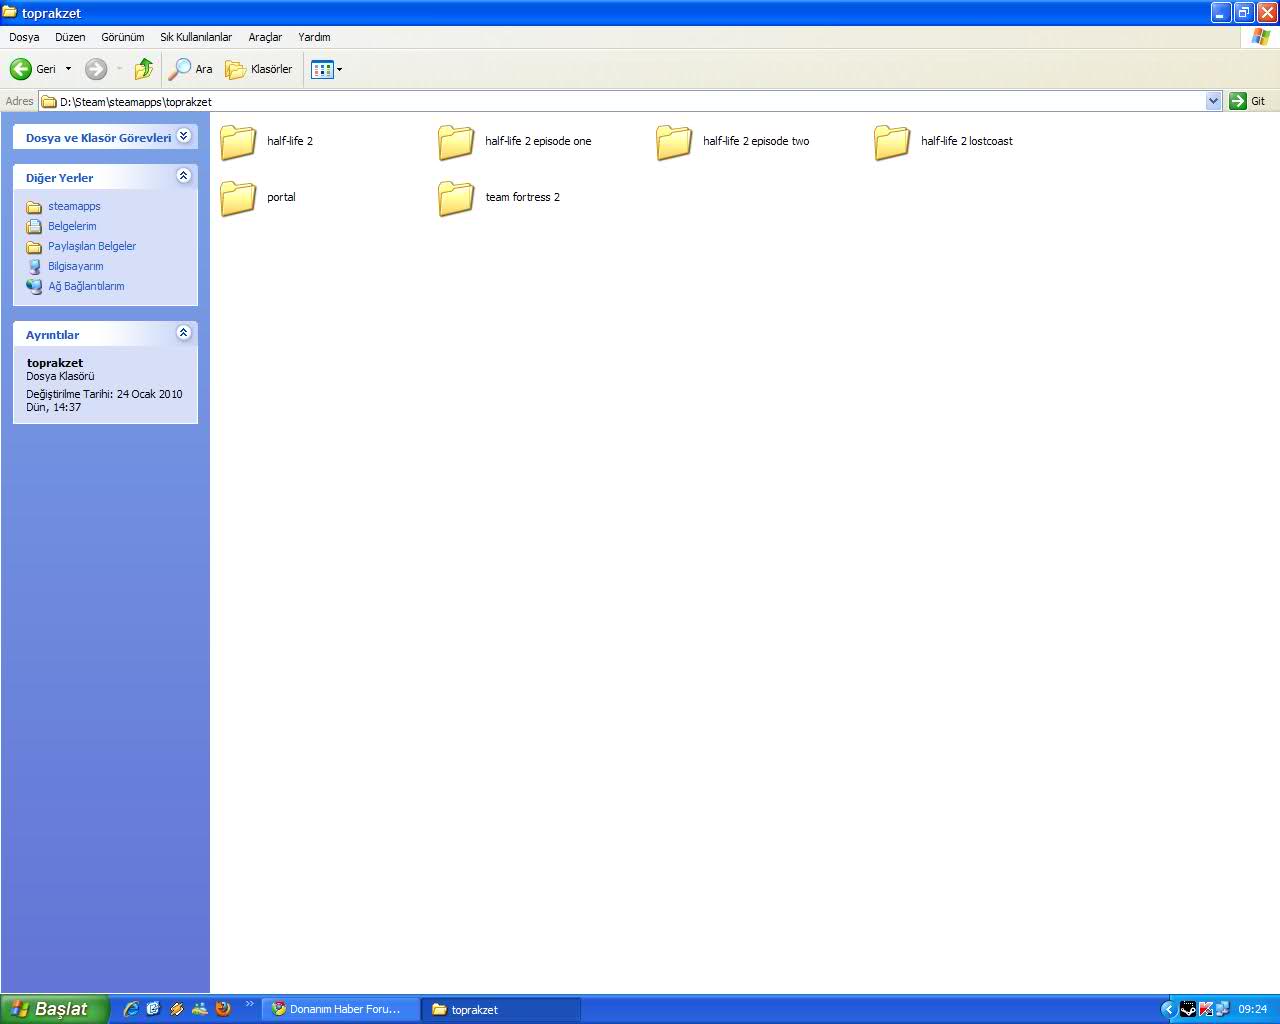Go to steamapps link
Screen dimensions: 1280x1024
click(74, 206)
